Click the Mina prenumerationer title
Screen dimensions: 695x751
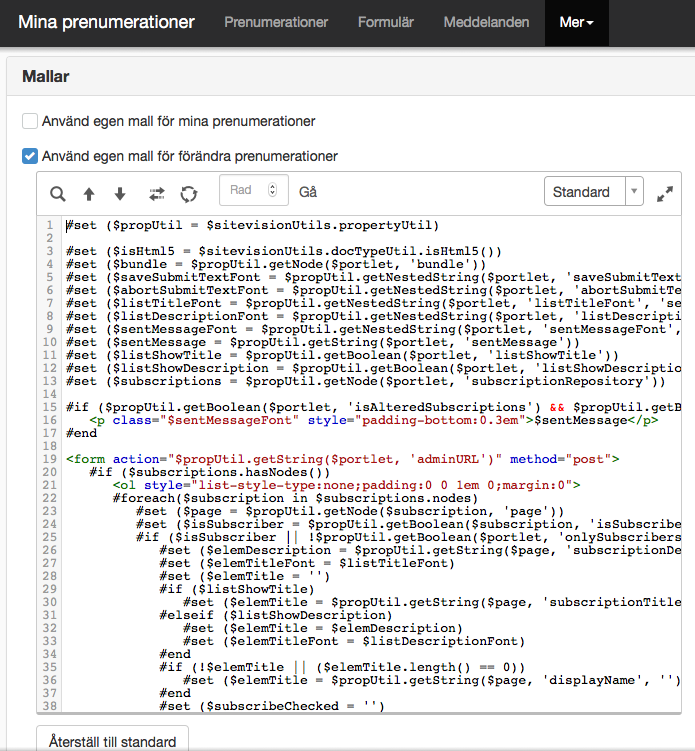coord(106,22)
